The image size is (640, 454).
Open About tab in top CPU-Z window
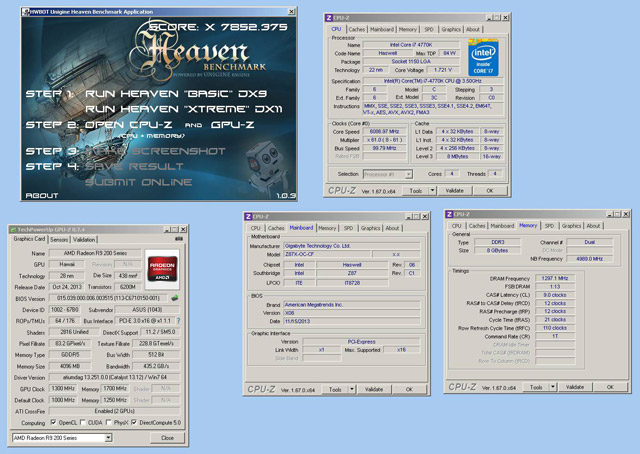click(x=473, y=29)
